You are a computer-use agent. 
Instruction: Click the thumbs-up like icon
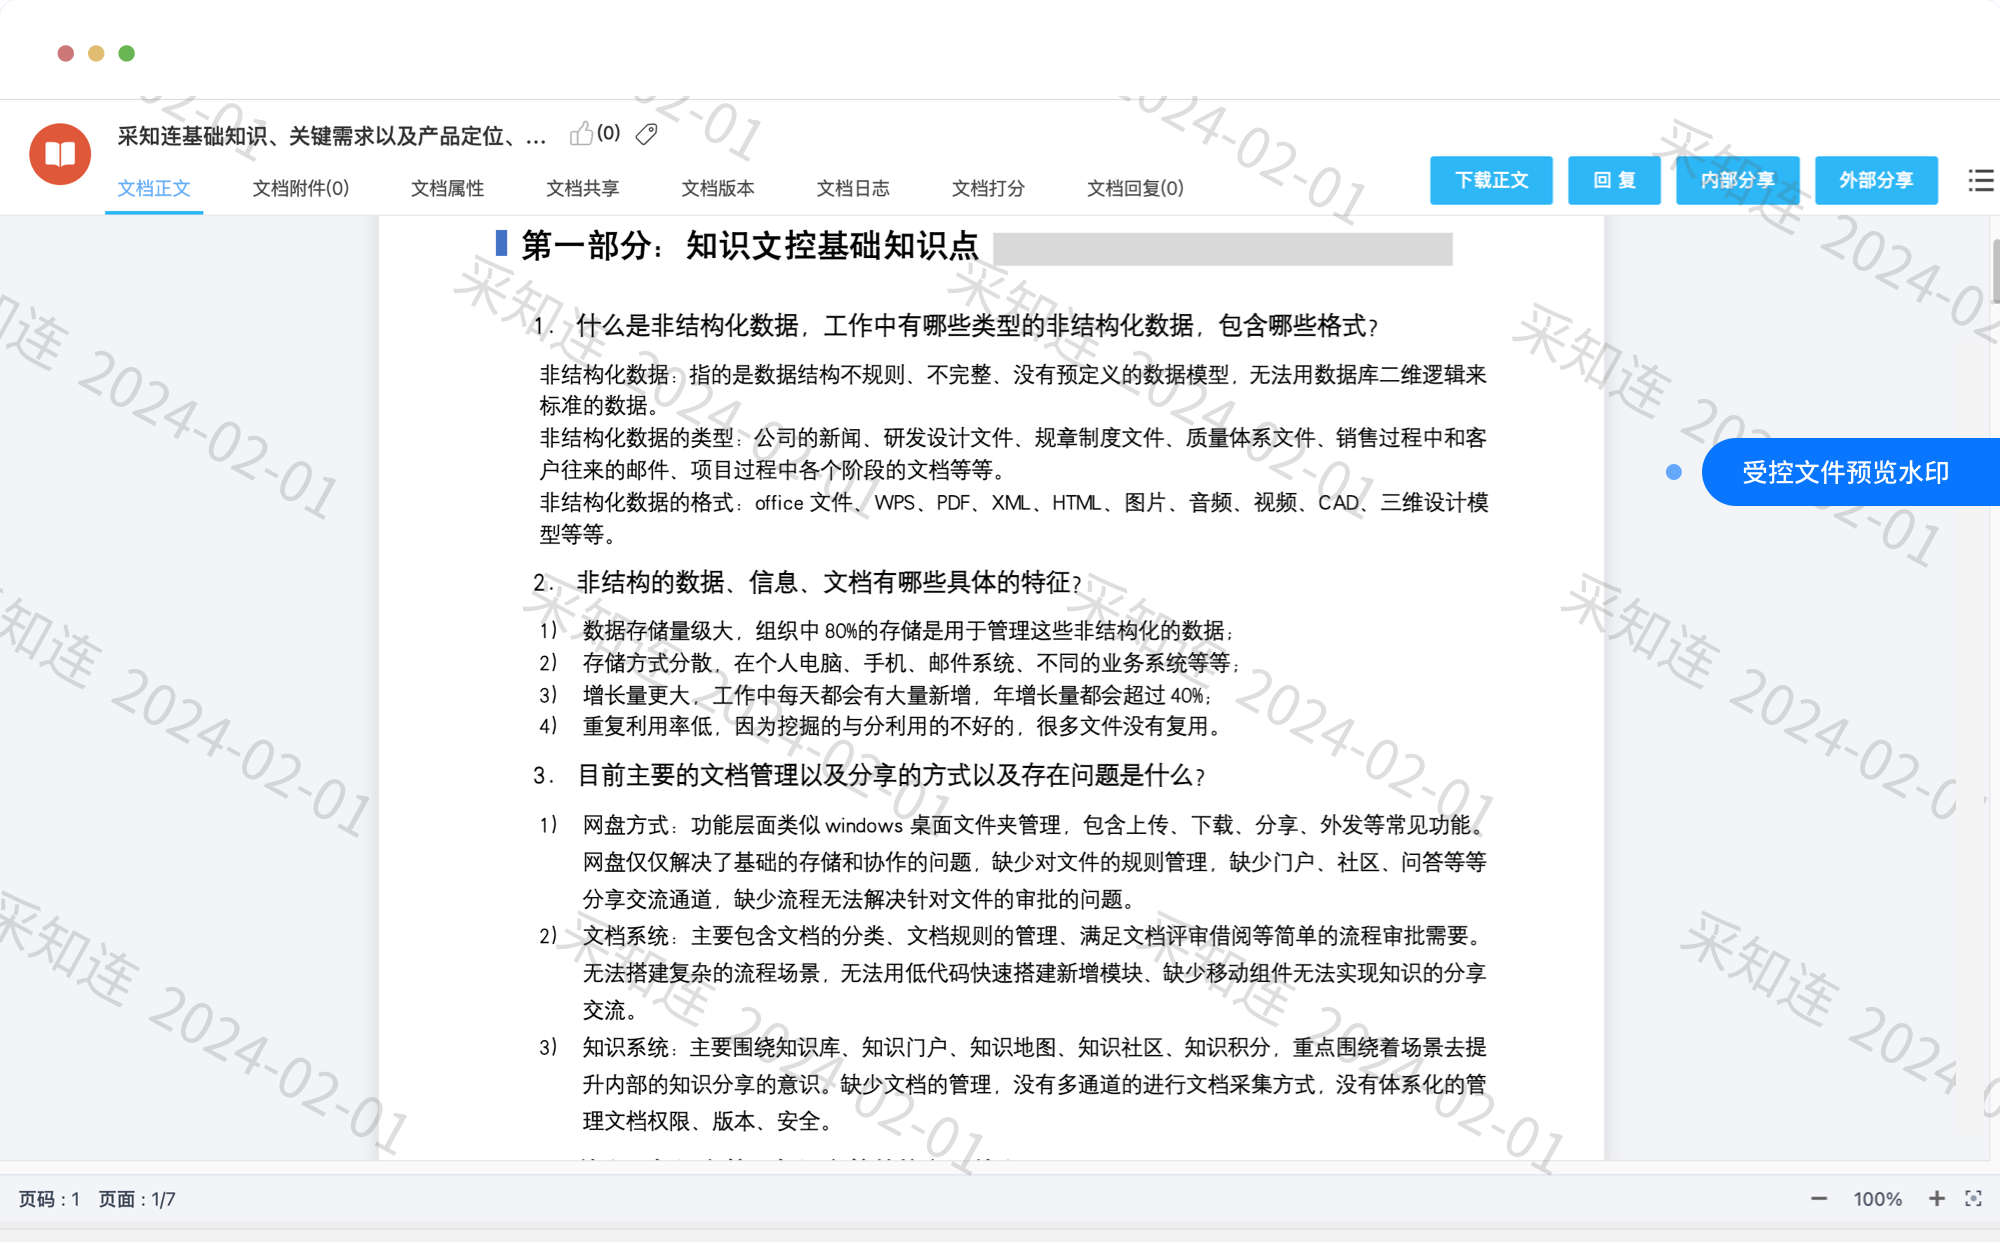(581, 134)
